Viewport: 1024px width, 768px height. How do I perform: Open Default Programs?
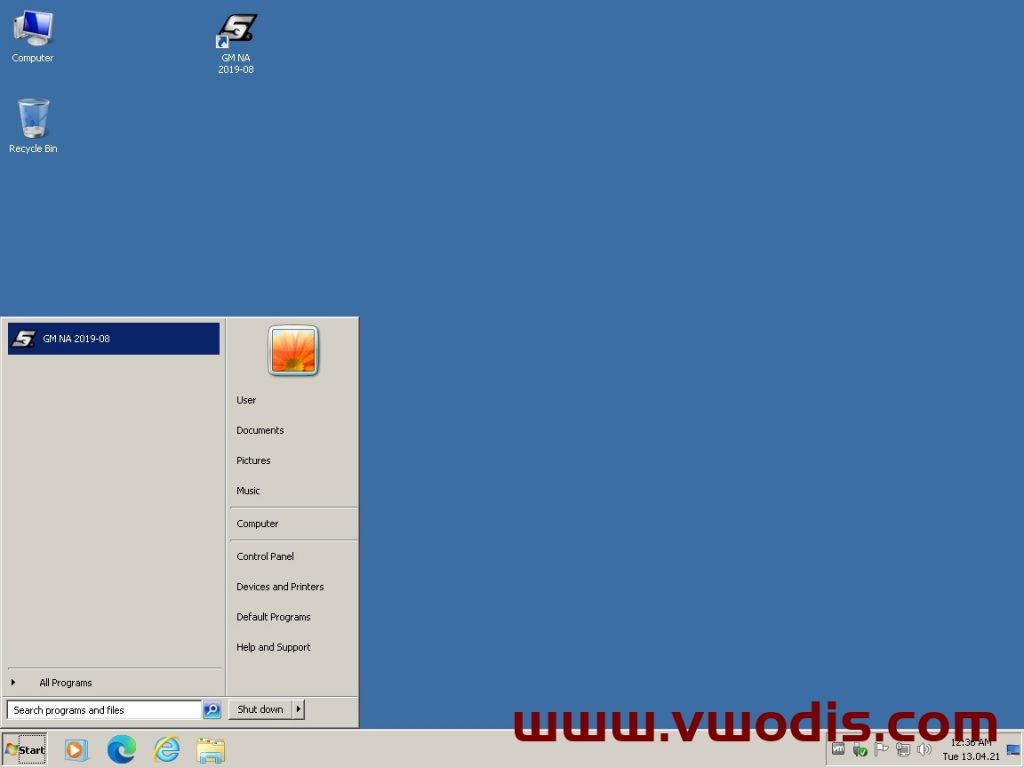click(x=274, y=616)
